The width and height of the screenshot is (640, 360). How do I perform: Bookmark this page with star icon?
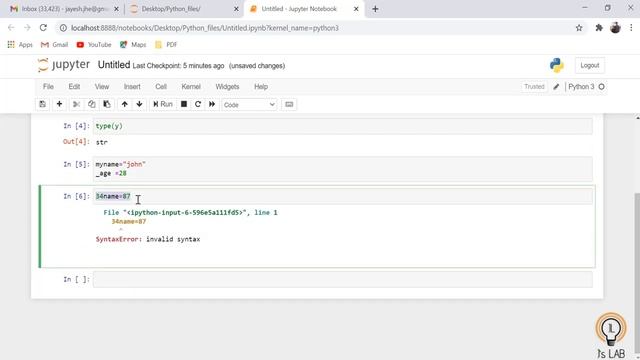(579, 28)
